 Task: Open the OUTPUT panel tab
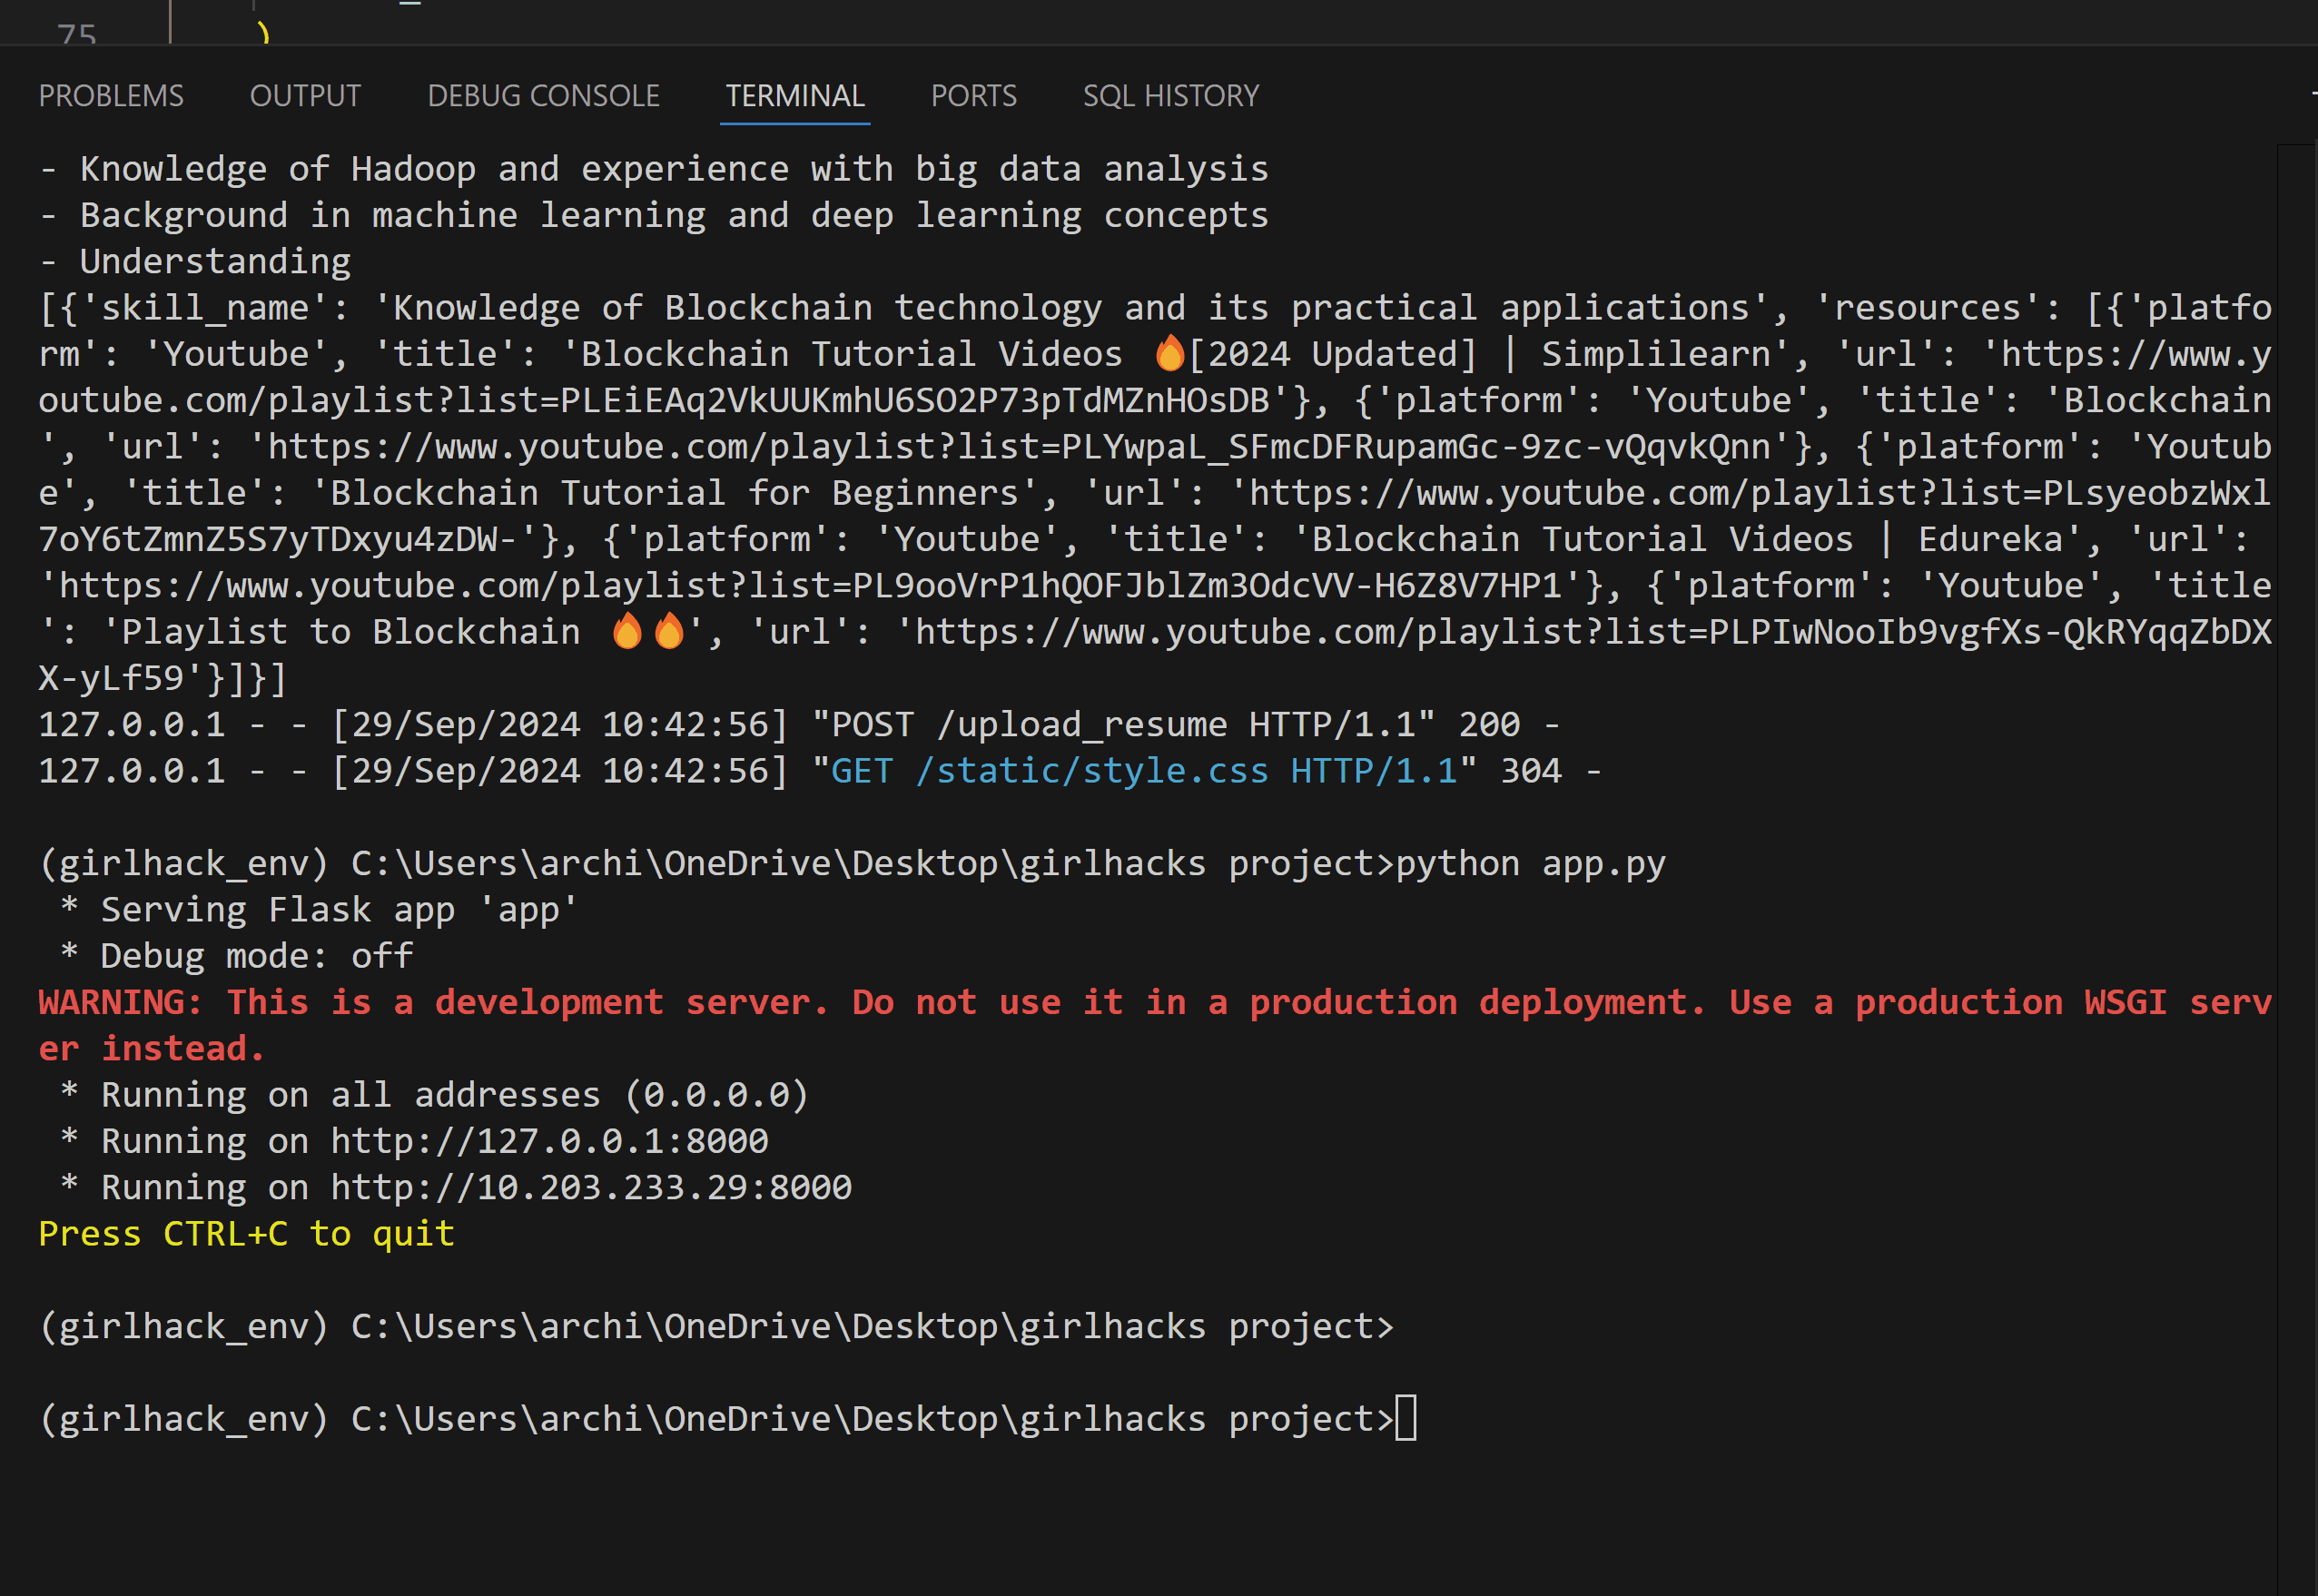tap(305, 96)
